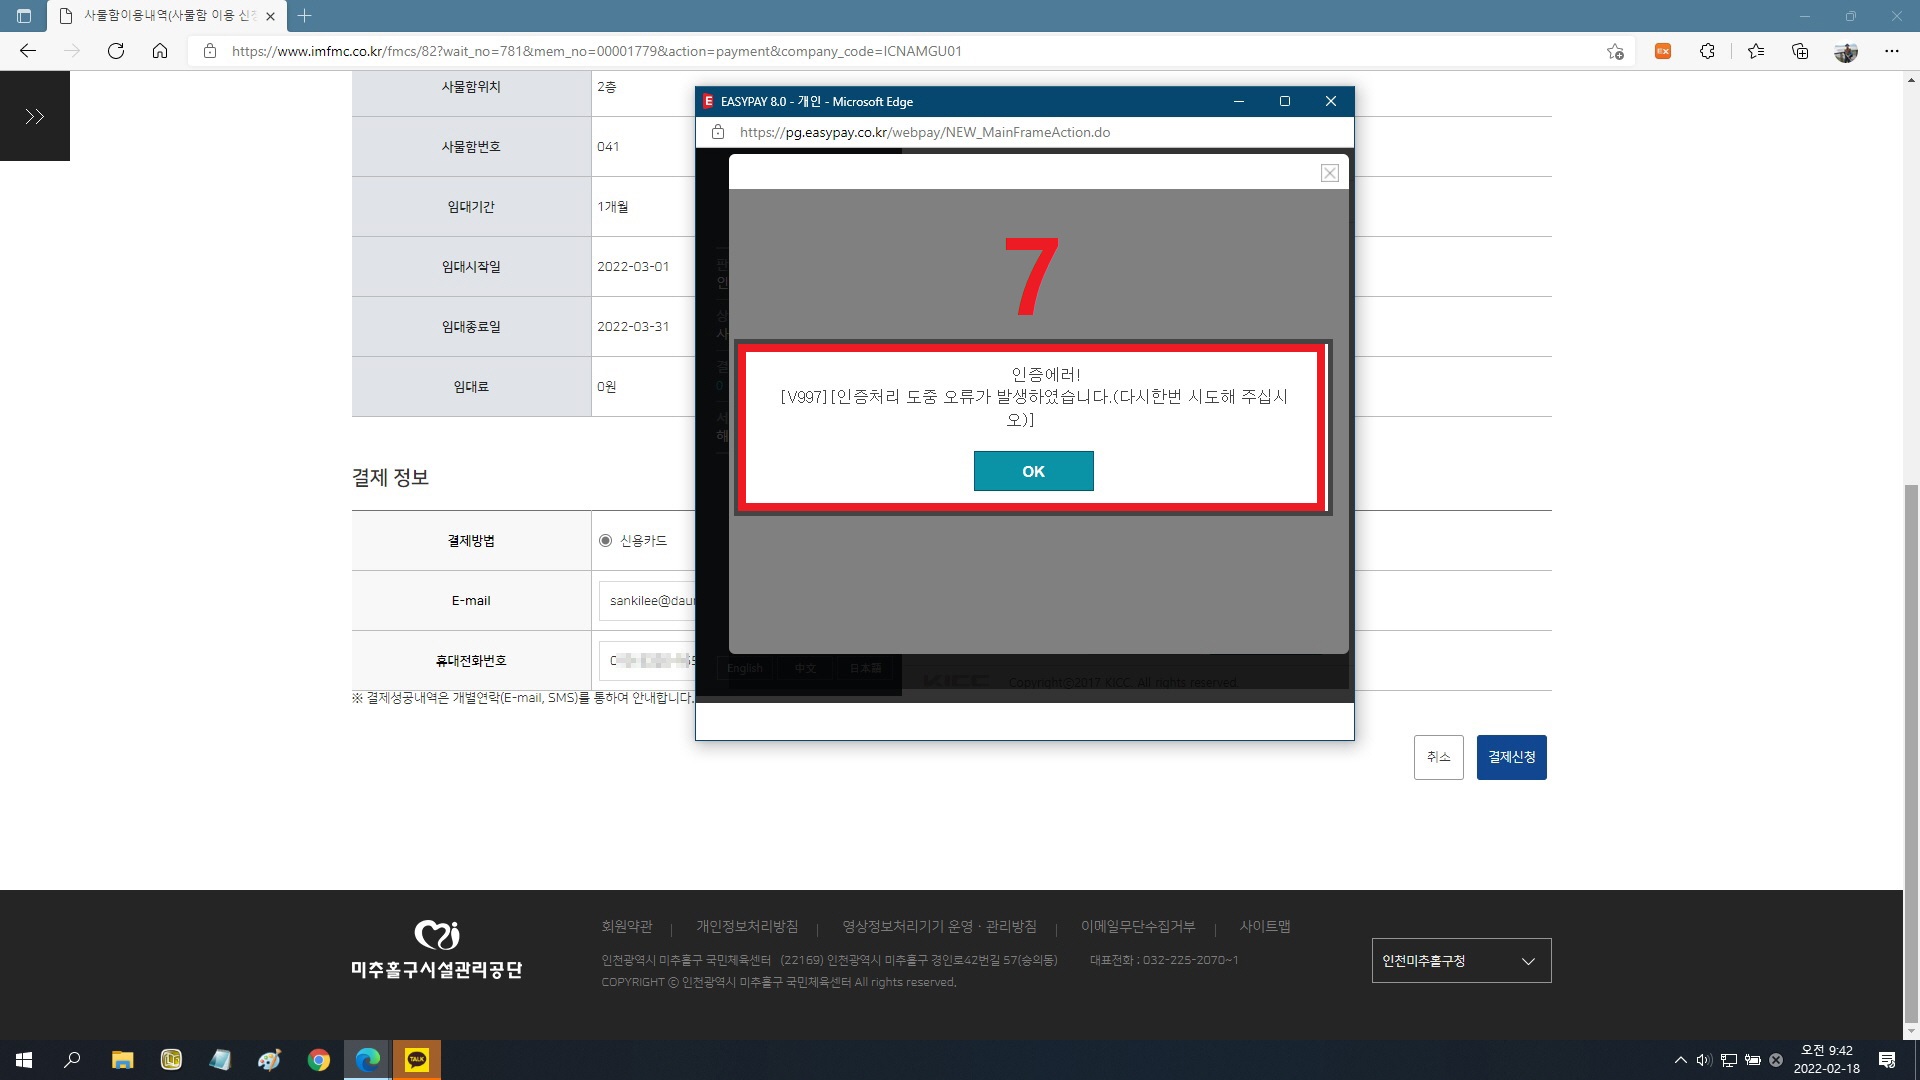
Task: Close the gray overlay with X icon
Action: tap(1329, 173)
